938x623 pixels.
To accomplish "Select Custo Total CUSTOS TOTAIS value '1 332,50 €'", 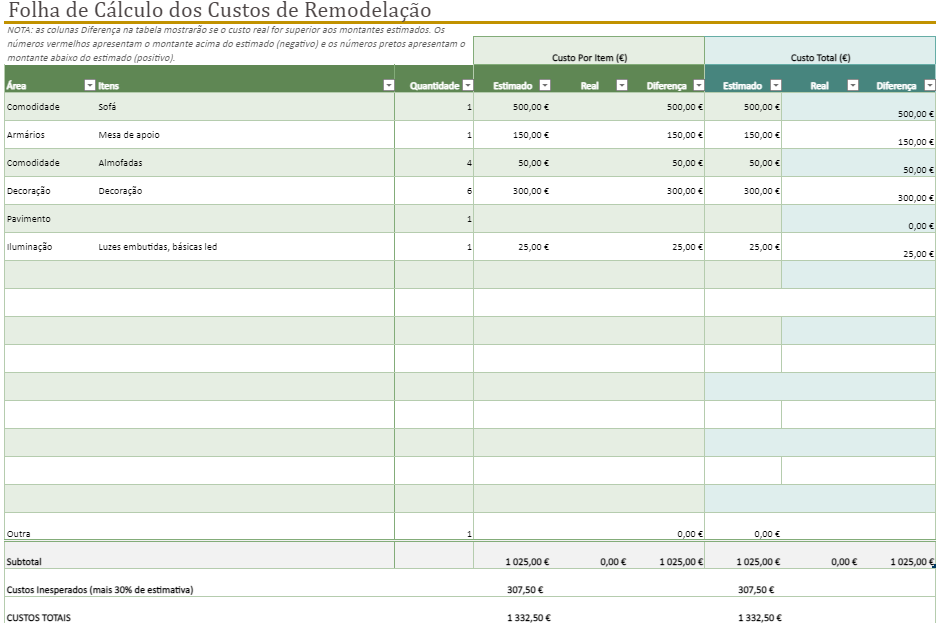I will [760, 617].
